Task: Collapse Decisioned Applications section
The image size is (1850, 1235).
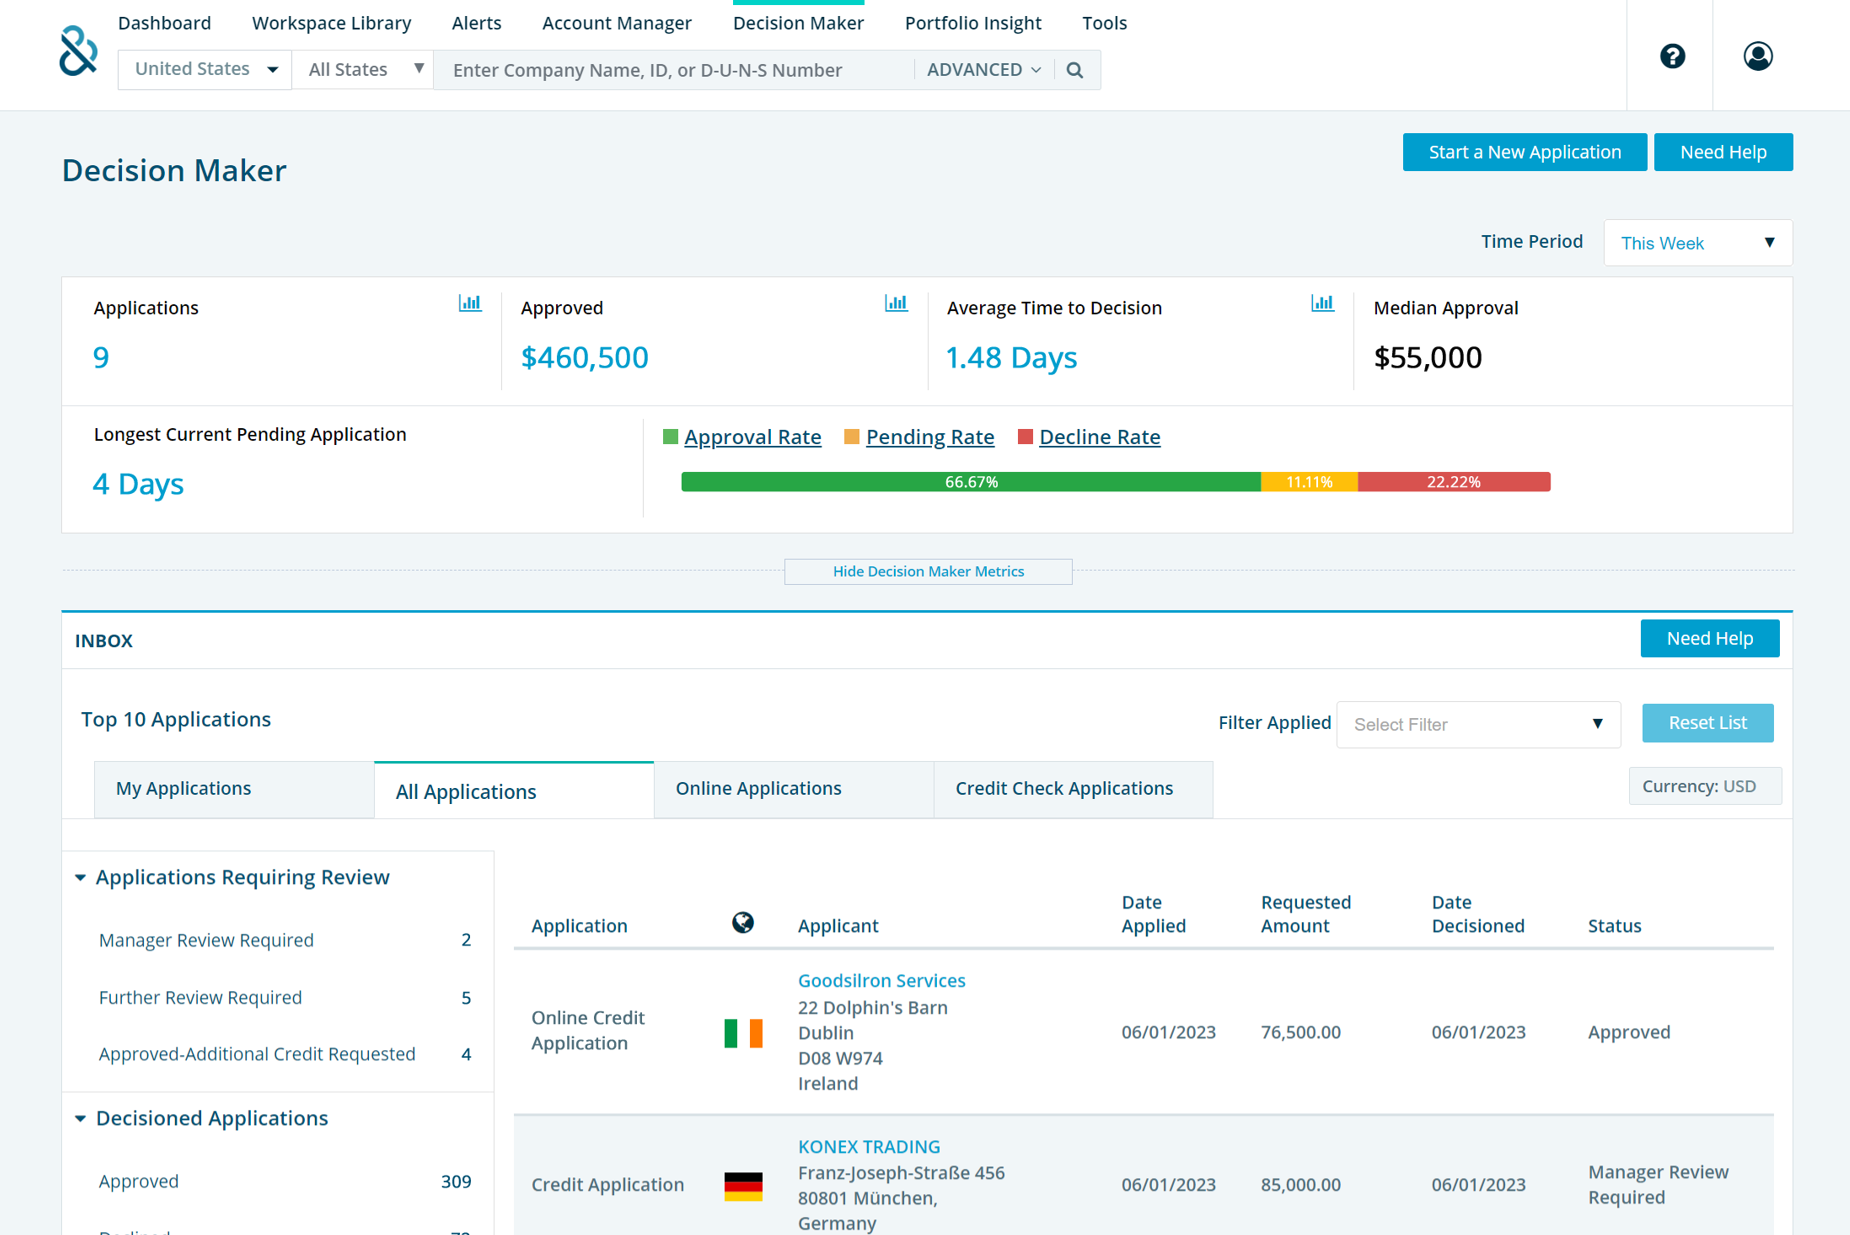Action: [x=80, y=1118]
